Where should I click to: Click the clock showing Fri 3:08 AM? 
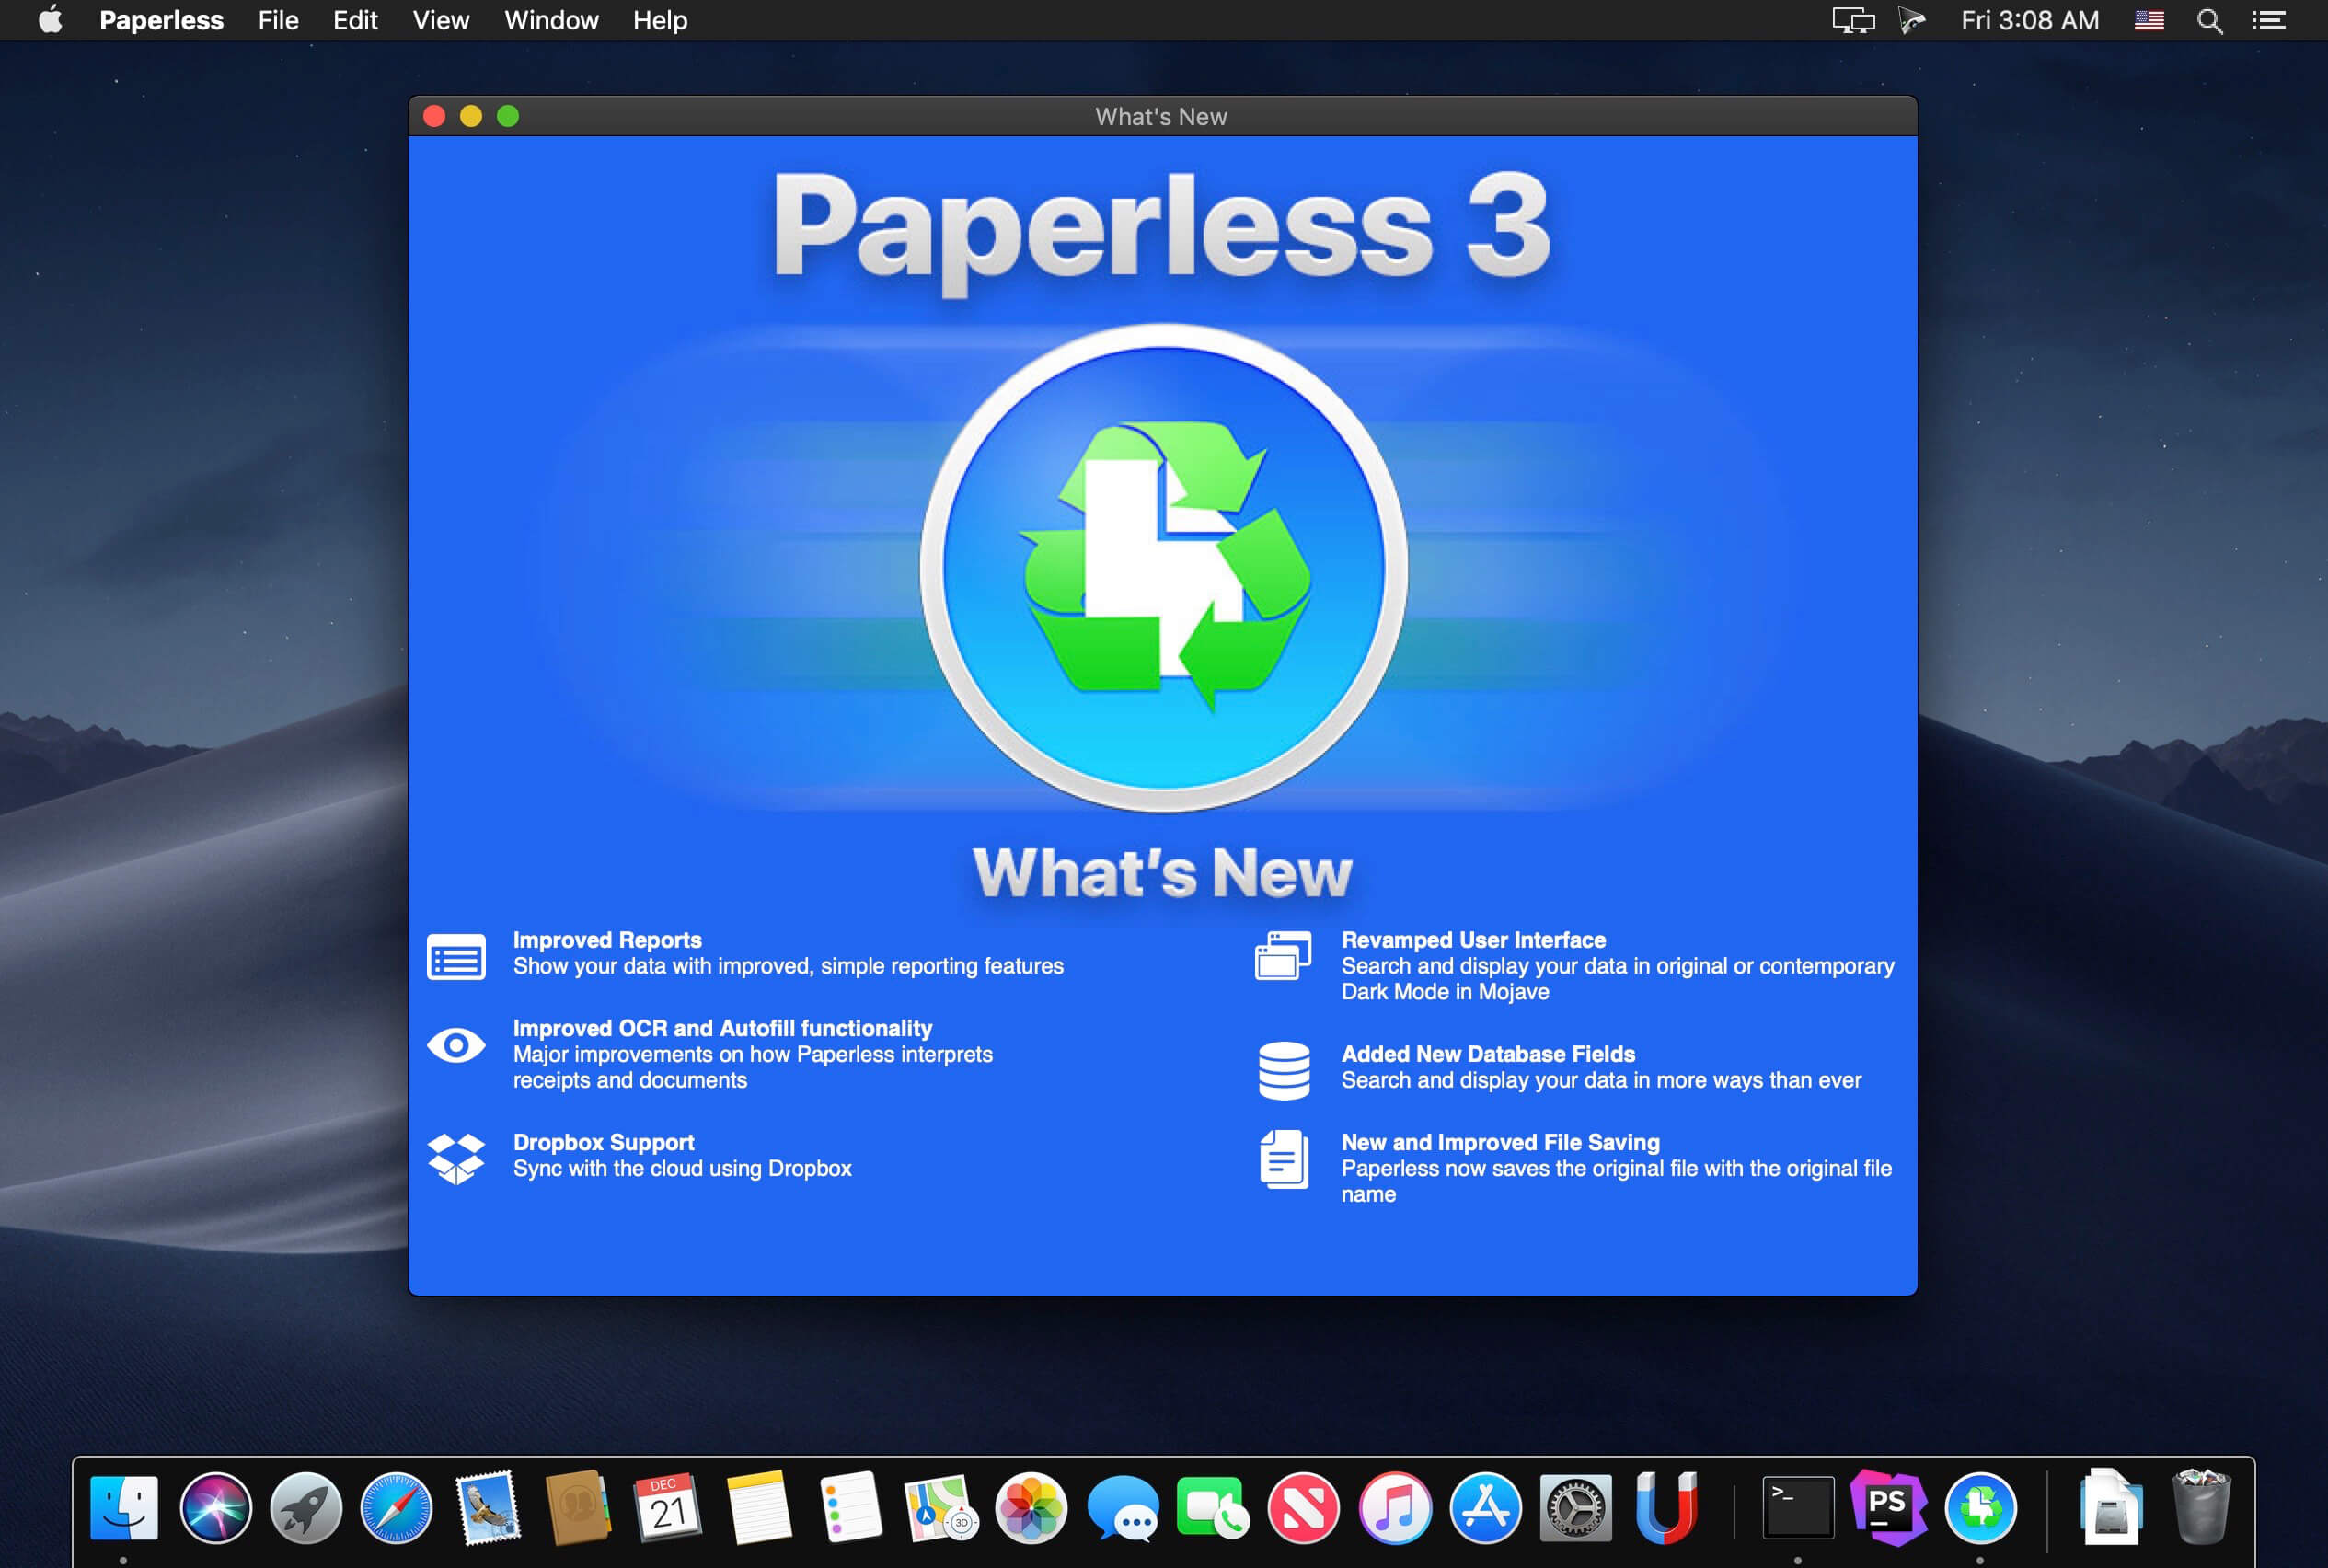click(2030, 20)
